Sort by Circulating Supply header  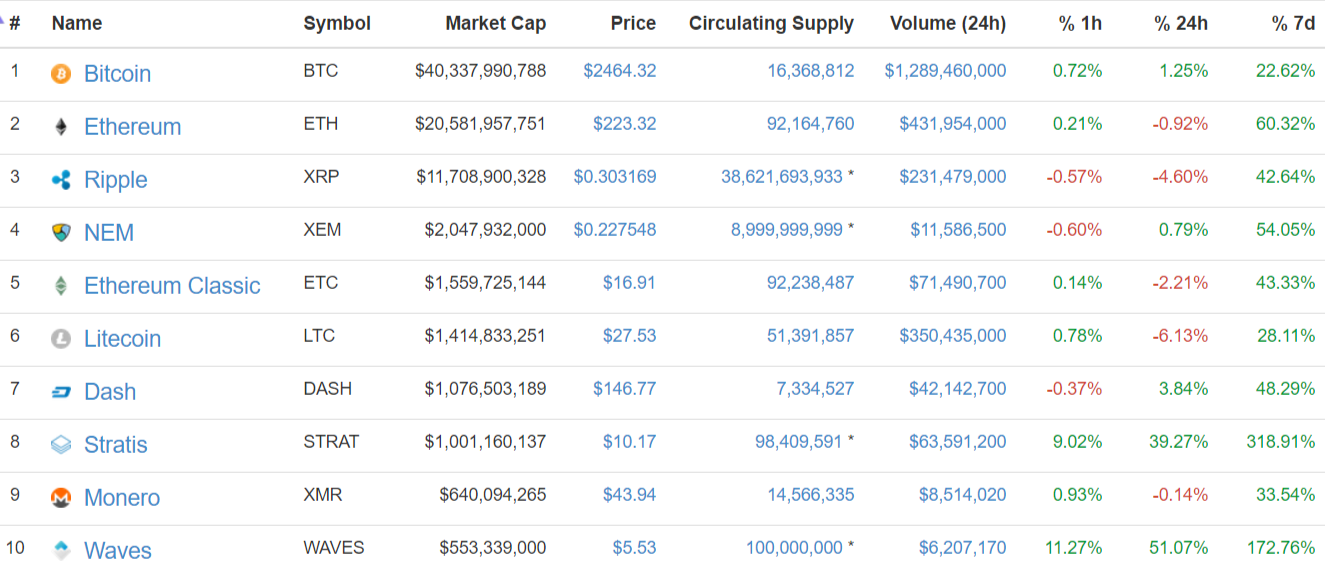click(771, 23)
